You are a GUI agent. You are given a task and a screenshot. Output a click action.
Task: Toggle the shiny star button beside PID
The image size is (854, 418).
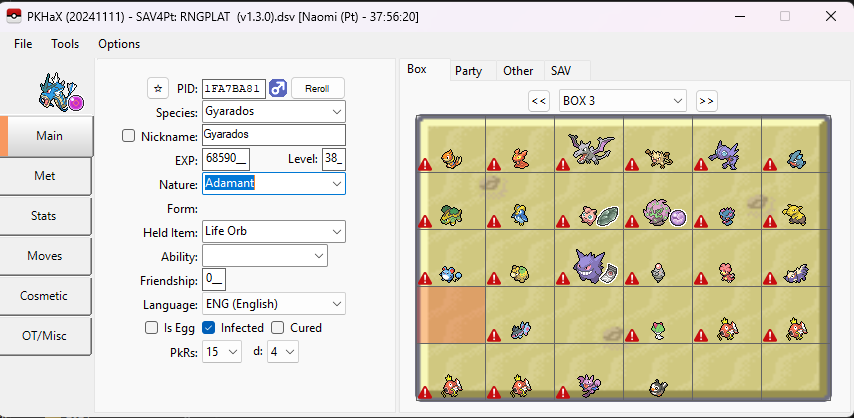pos(158,88)
